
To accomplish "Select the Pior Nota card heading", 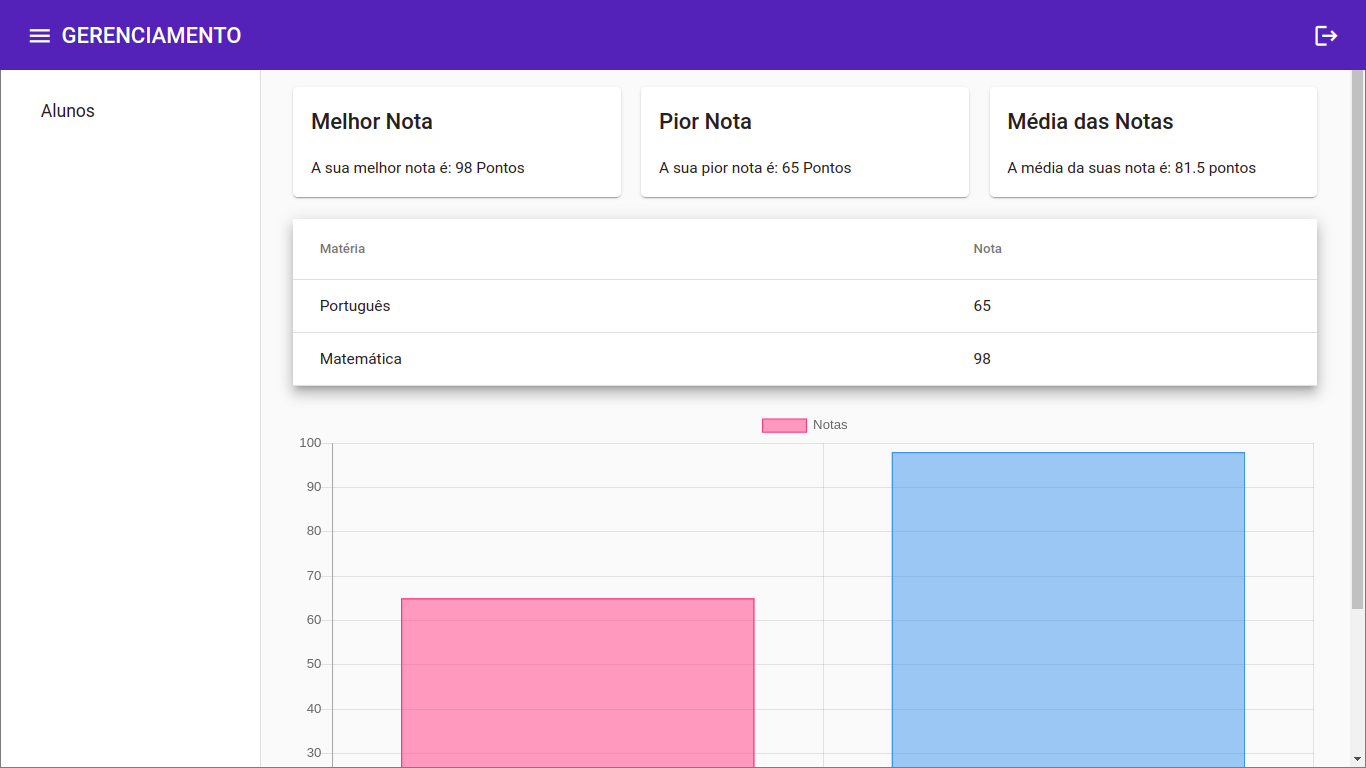I will click(x=705, y=122).
